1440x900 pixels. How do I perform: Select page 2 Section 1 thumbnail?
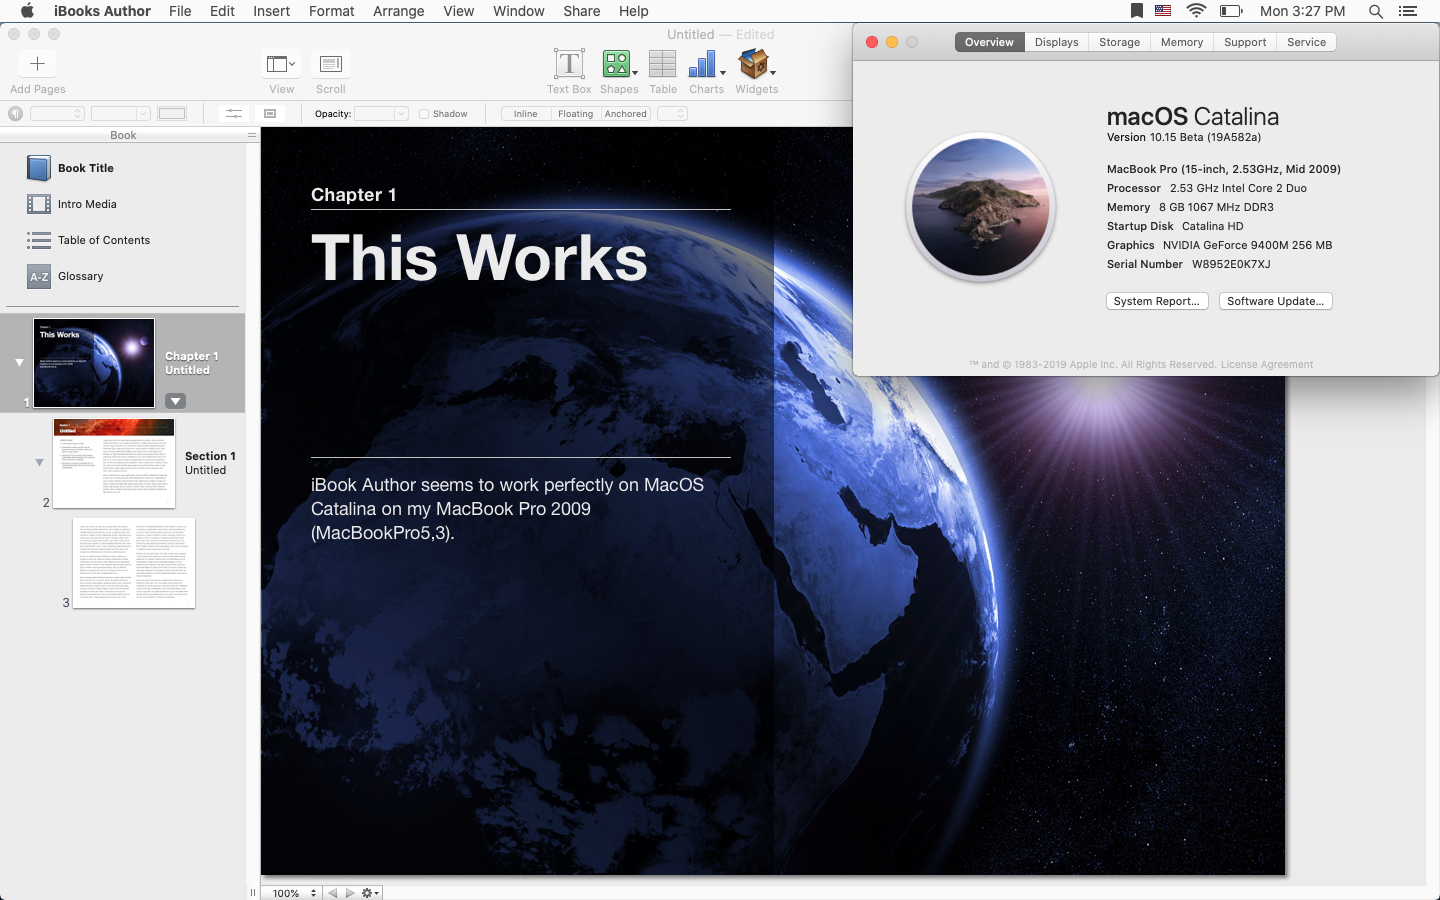[114, 463]
